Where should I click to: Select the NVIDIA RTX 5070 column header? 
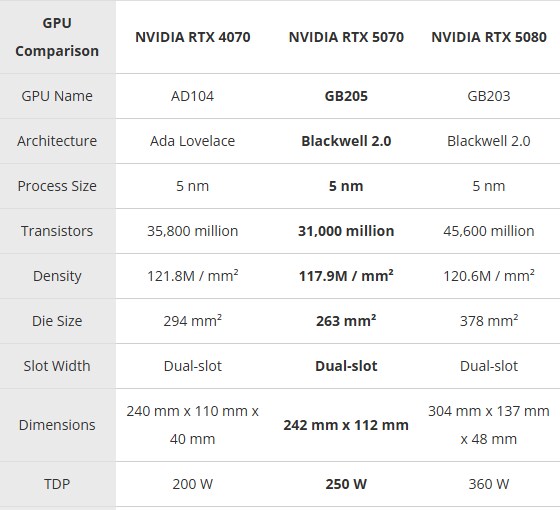pyautogui.click(x=346, y=37)
